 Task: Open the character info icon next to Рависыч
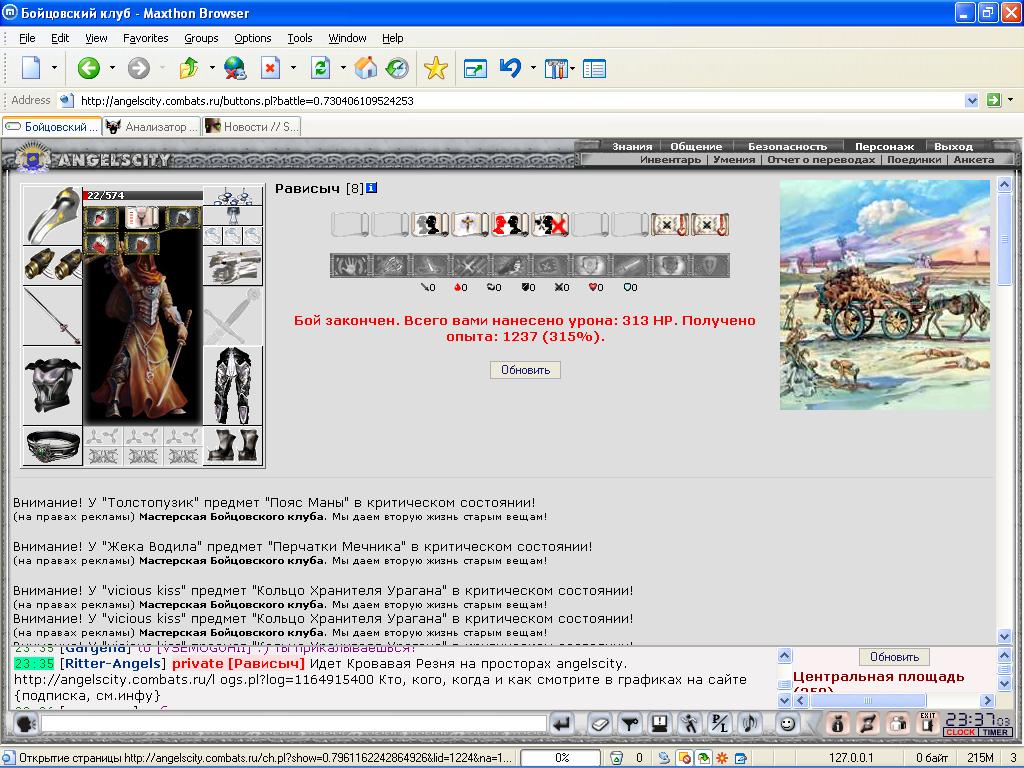point(372,188)
